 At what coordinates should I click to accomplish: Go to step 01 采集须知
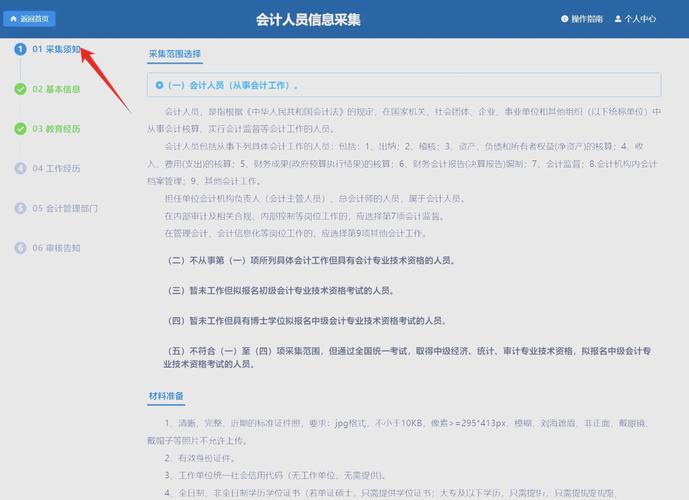[56, 49]
